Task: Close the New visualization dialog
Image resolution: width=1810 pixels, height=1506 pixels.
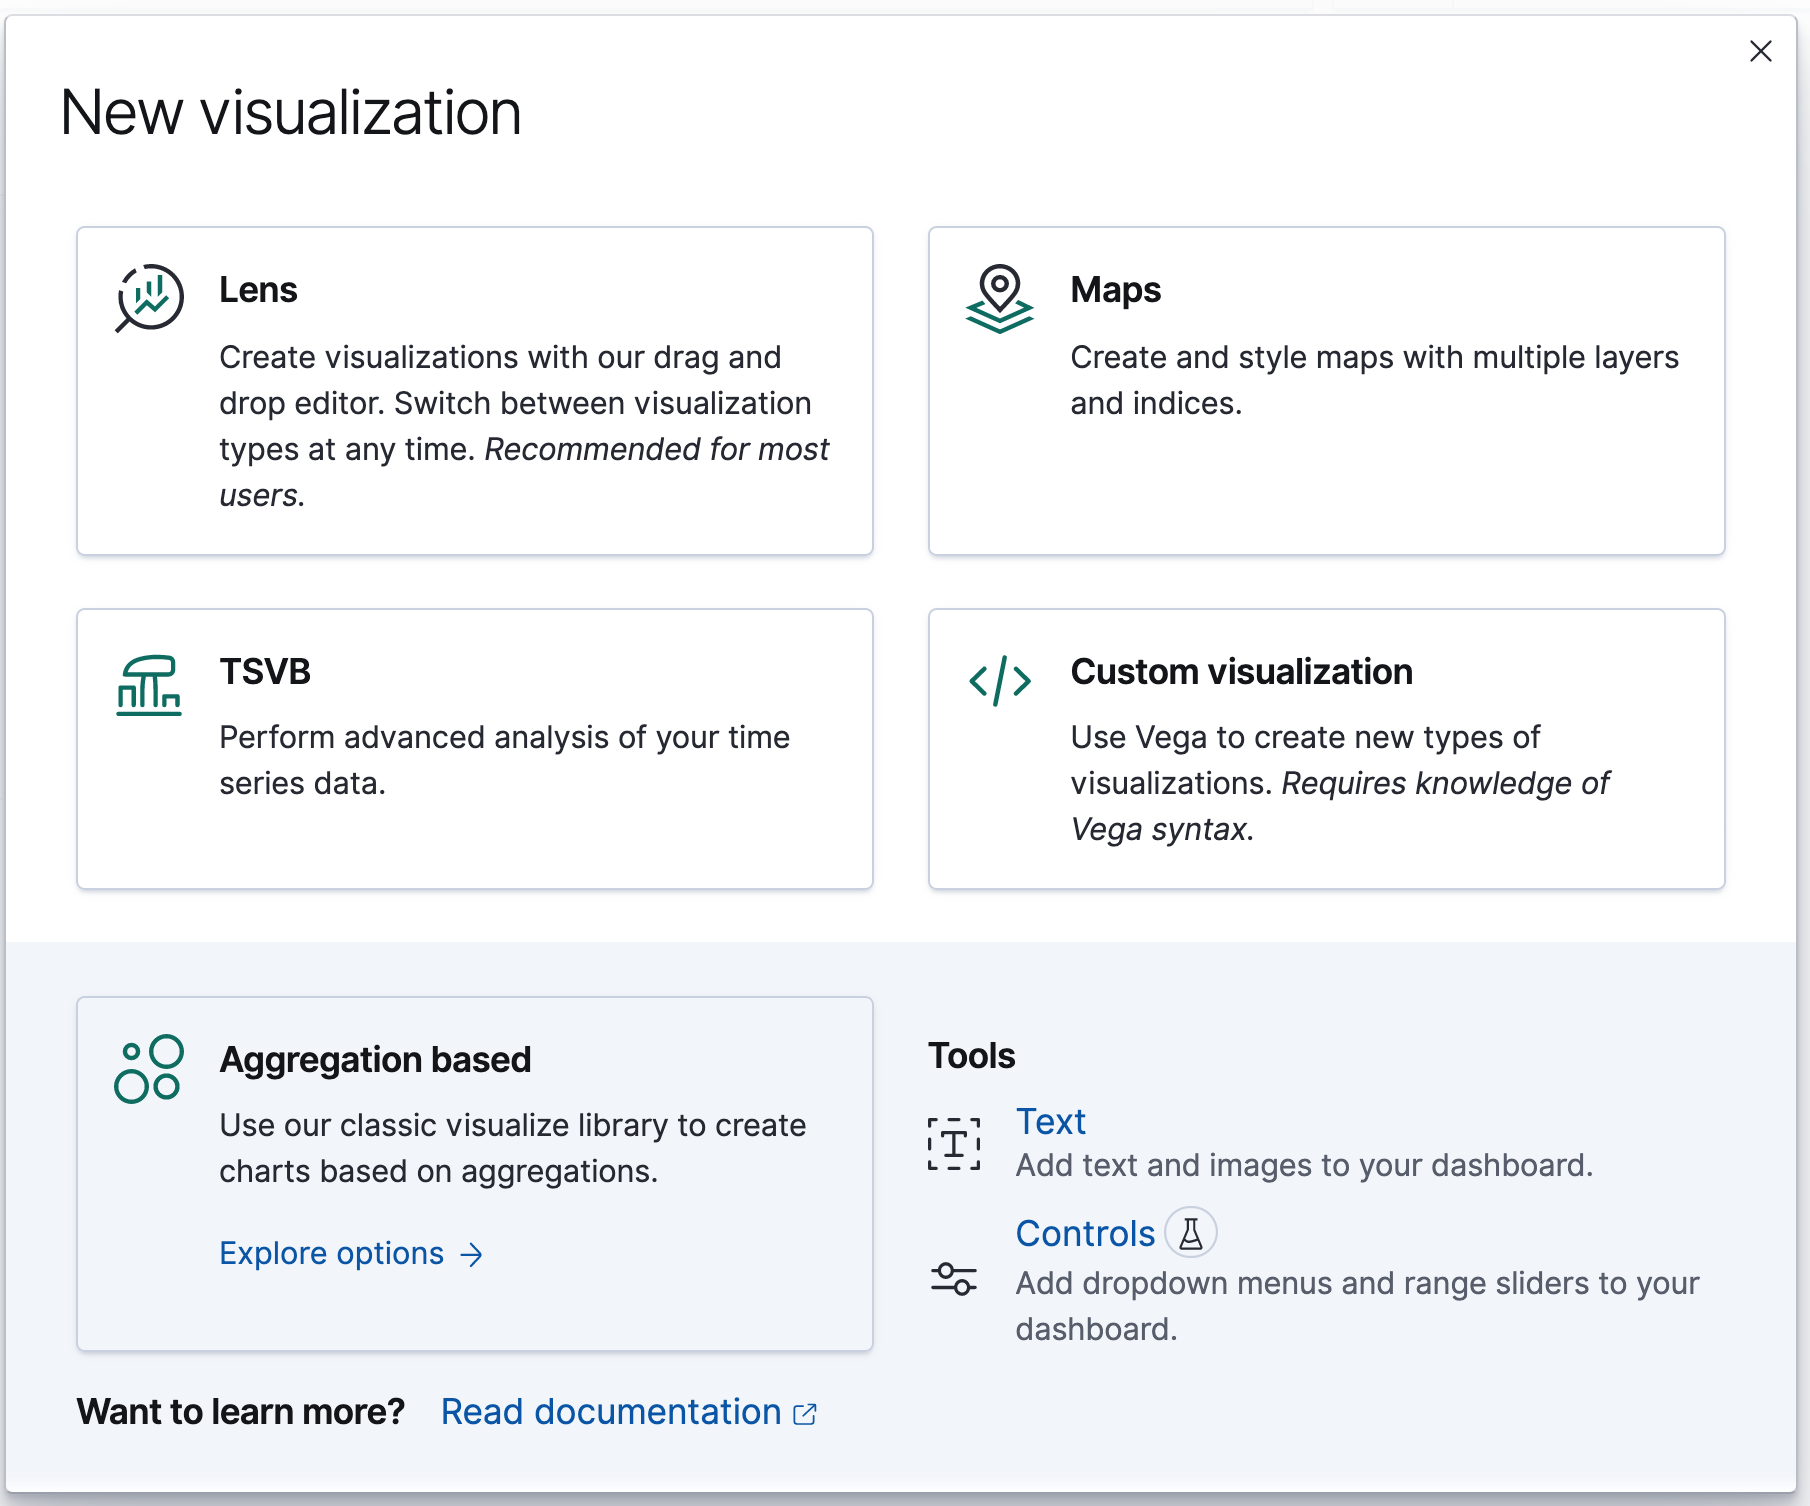Action: pos(1761,52)
